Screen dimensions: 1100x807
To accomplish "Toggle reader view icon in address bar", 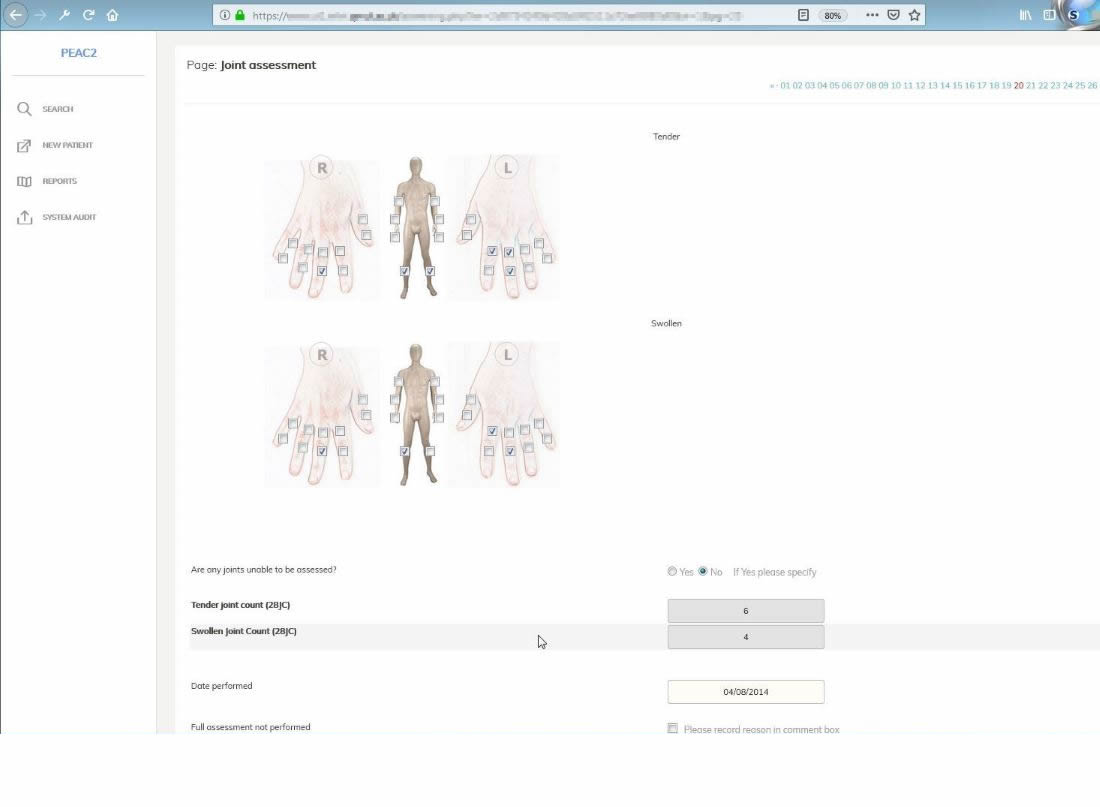I will (803, 15).
